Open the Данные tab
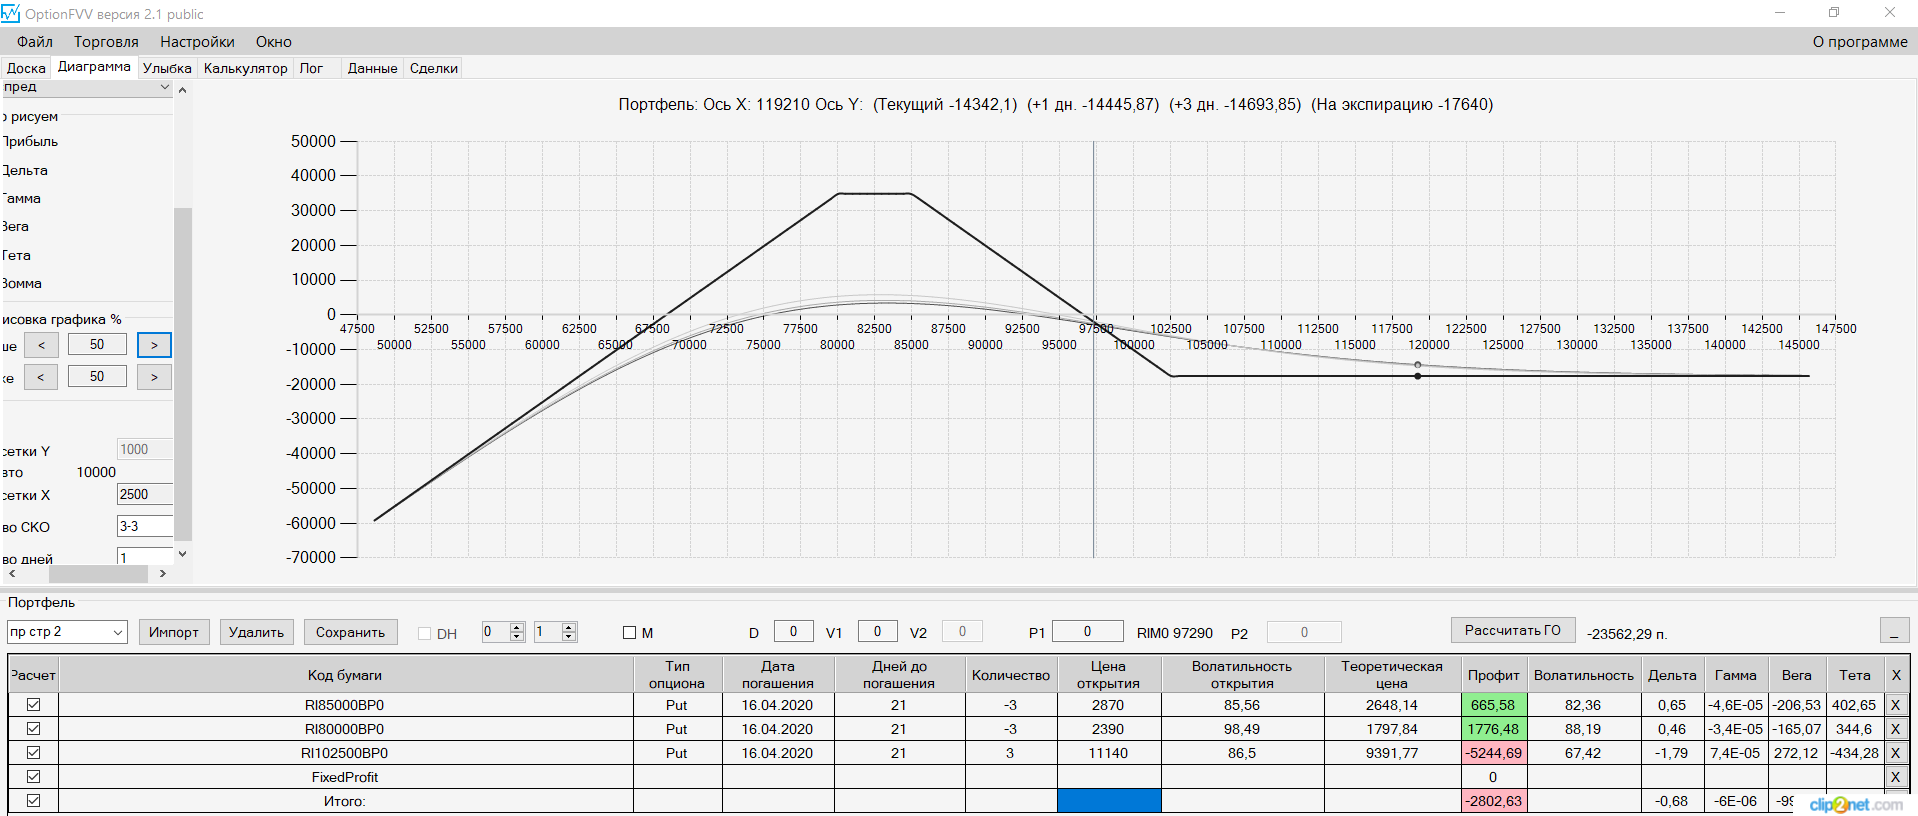 372,68
